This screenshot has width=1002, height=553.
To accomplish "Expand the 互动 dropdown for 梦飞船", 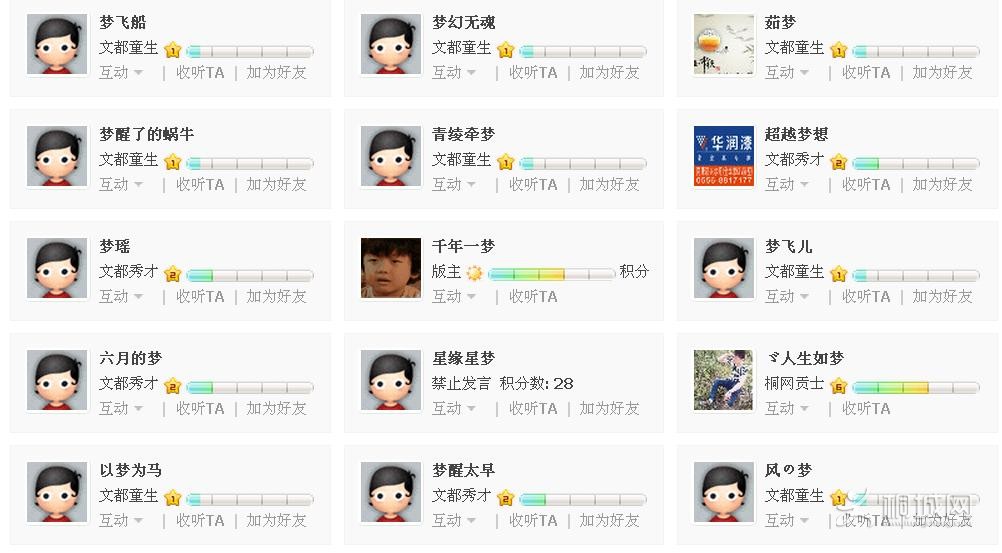I will click(121, 73).
